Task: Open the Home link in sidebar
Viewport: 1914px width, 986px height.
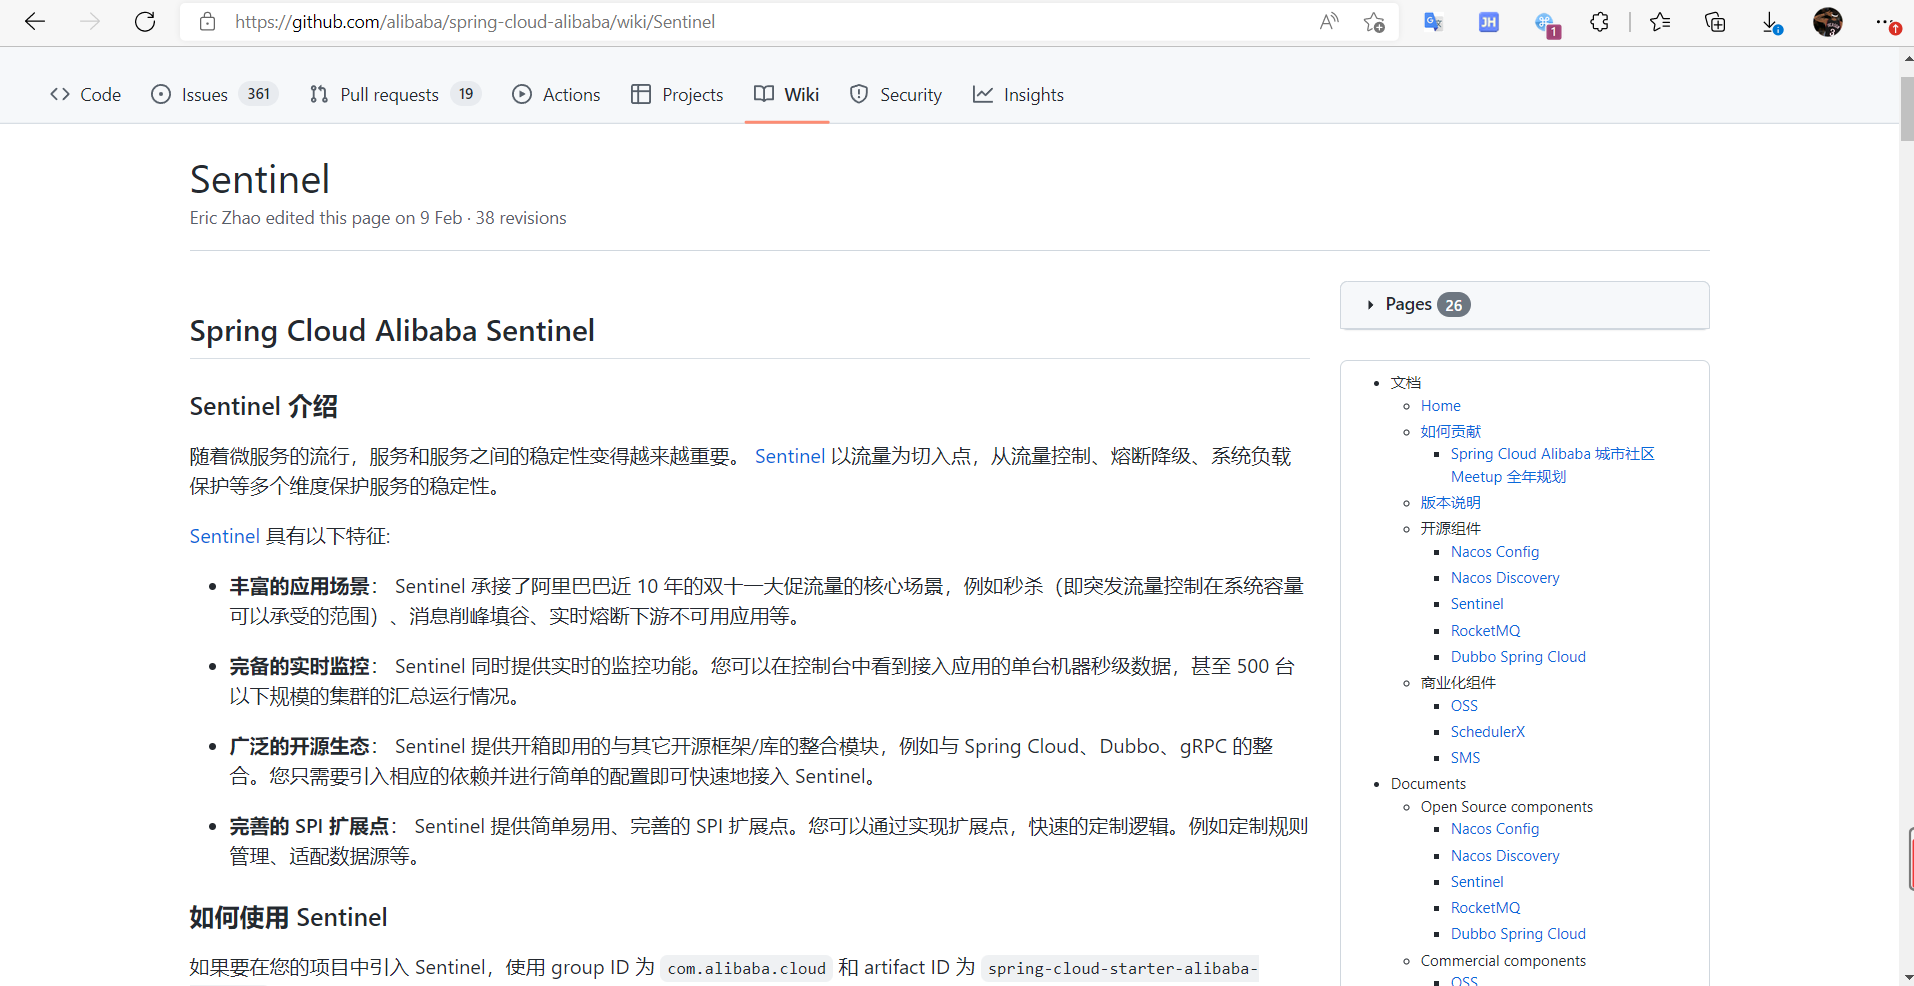Action: 1441,406
